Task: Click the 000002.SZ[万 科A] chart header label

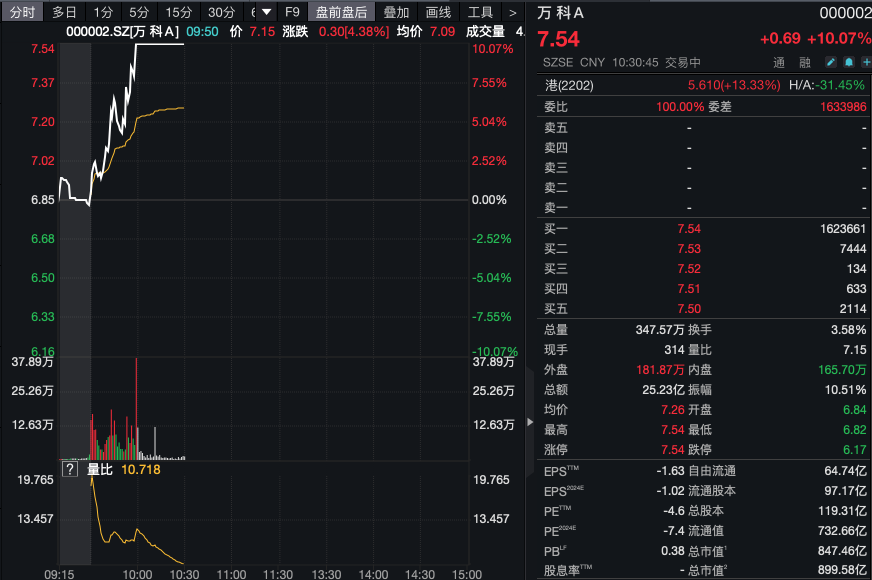Action: pyautogui.click(x=122, y=32)
